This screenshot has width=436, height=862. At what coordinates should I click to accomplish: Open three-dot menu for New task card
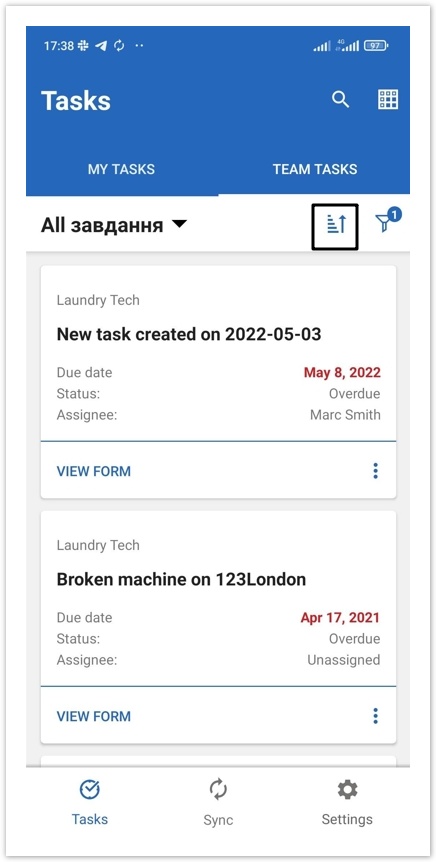[376, 471]
